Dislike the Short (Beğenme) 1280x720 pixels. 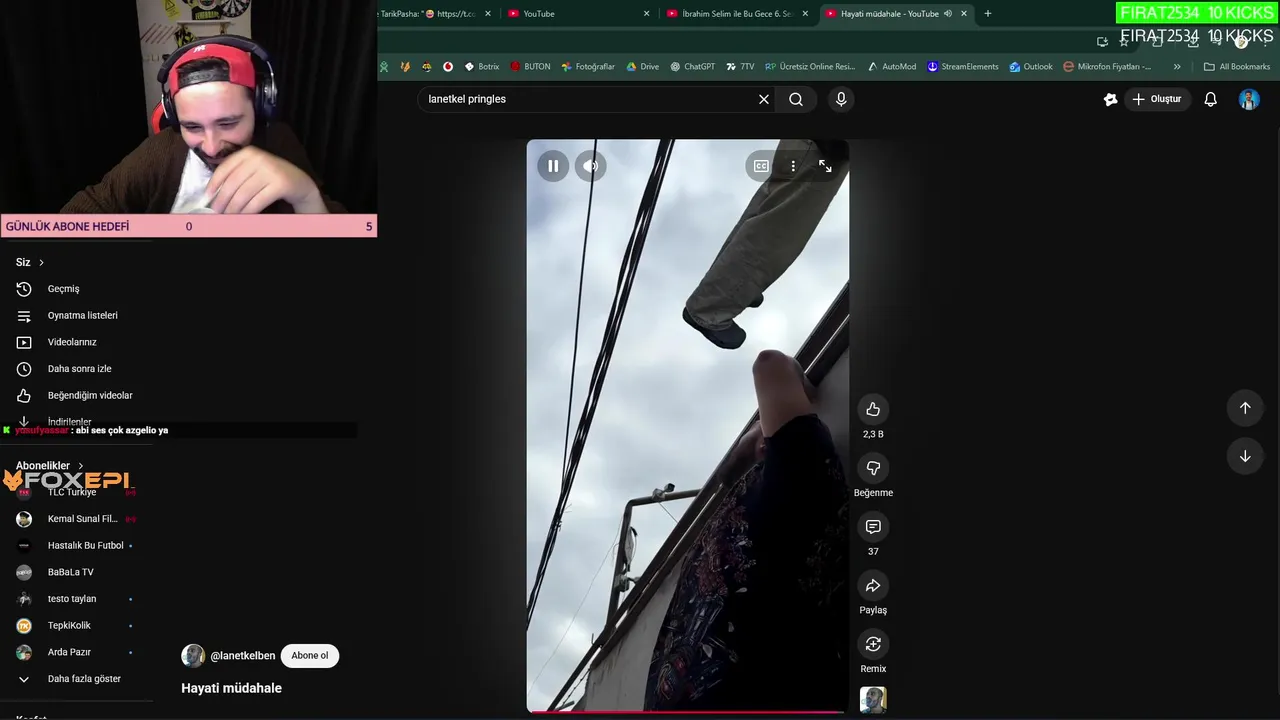pos(873,468)
